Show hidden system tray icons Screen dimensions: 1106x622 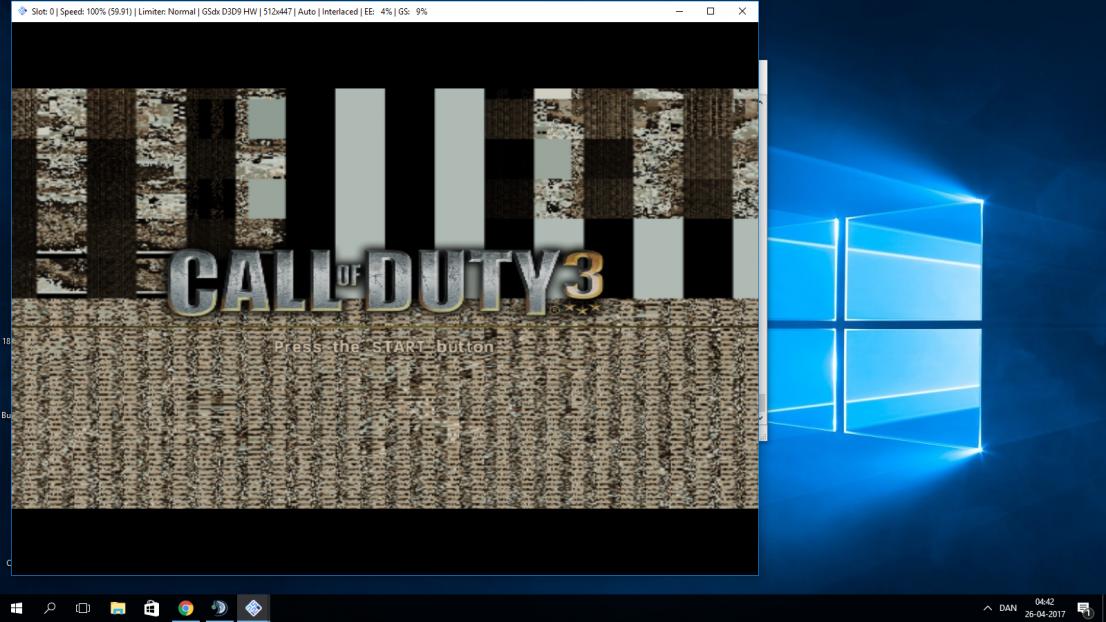[988, 608]
